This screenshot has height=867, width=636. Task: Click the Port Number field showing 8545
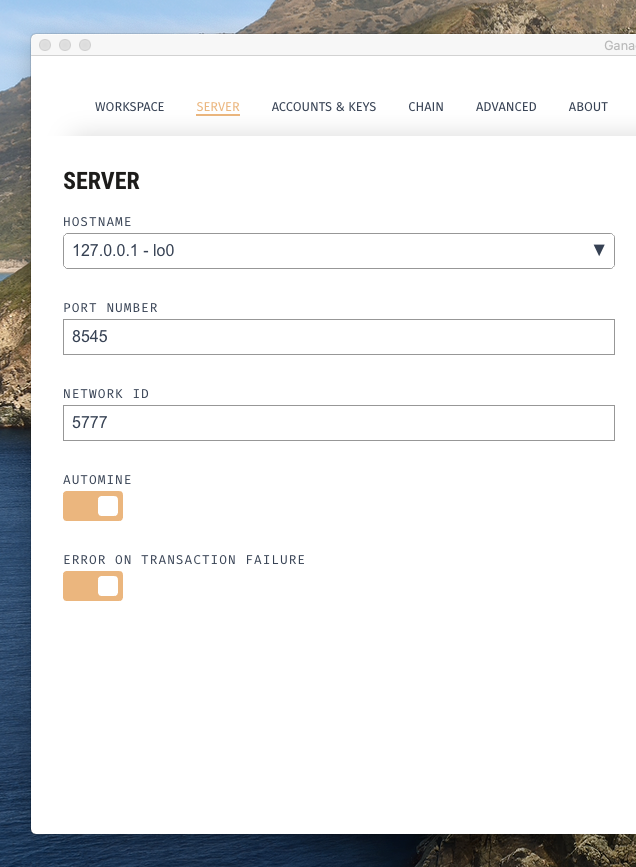[339, 337]
